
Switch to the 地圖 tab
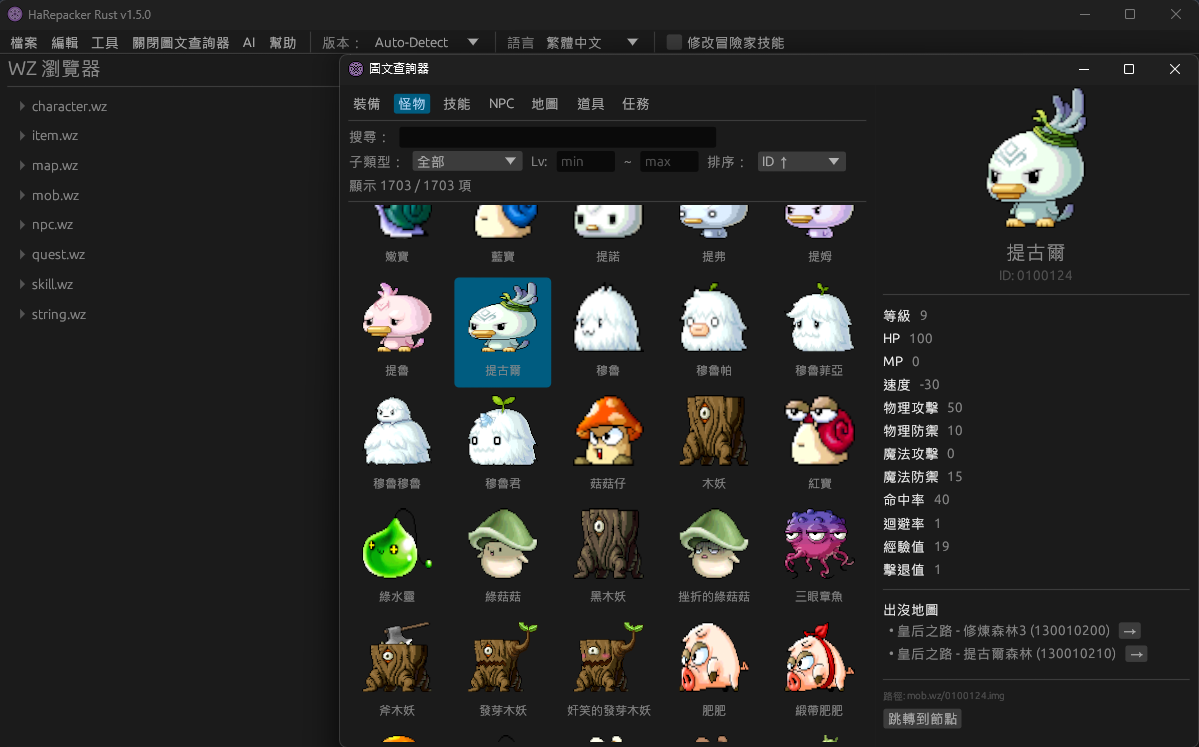pyautogui.click(x=544, y=103)
